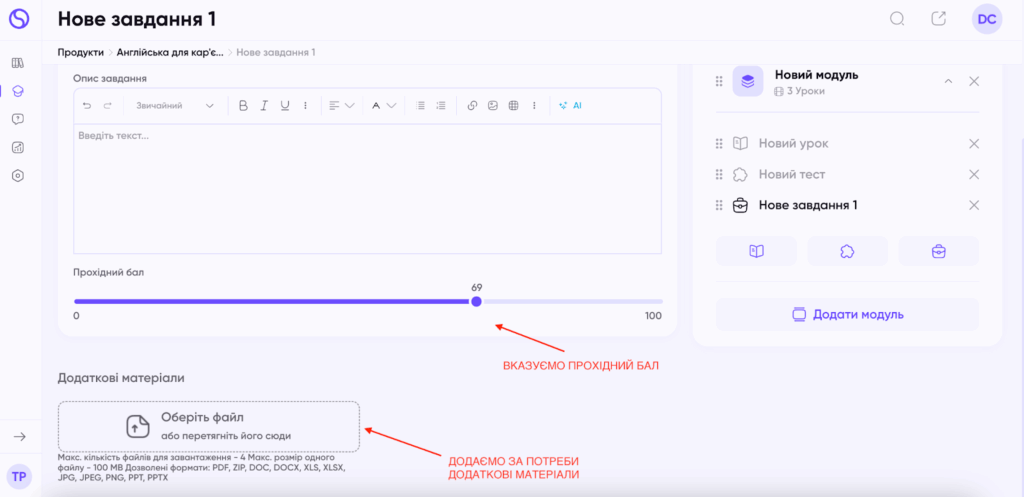The image size is (1024, 497).
Task: Go to Англійська для кар'є... breadcrumb
Action: point(170,52)
